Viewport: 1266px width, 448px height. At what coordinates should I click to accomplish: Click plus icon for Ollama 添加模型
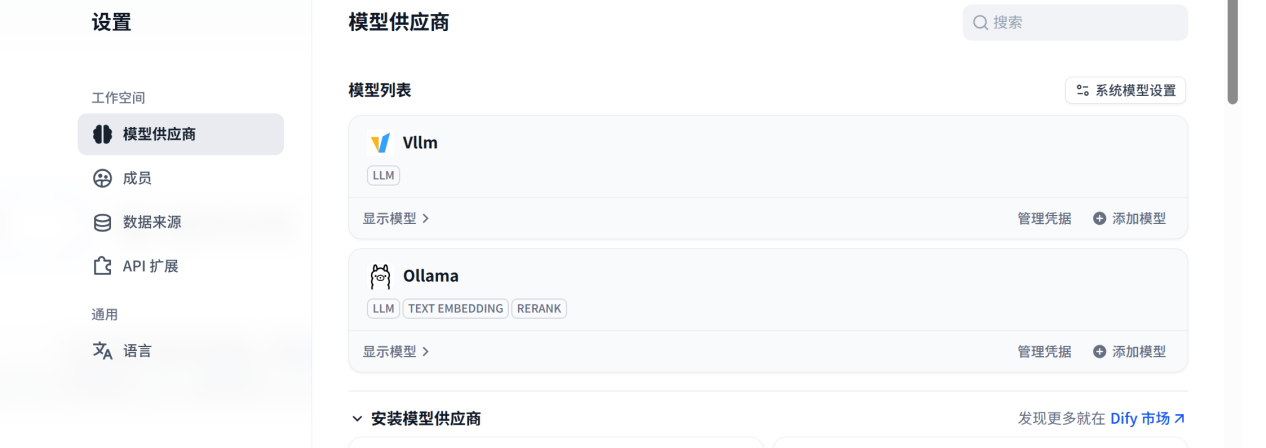pyautogui.click(x=1100, y=351)
